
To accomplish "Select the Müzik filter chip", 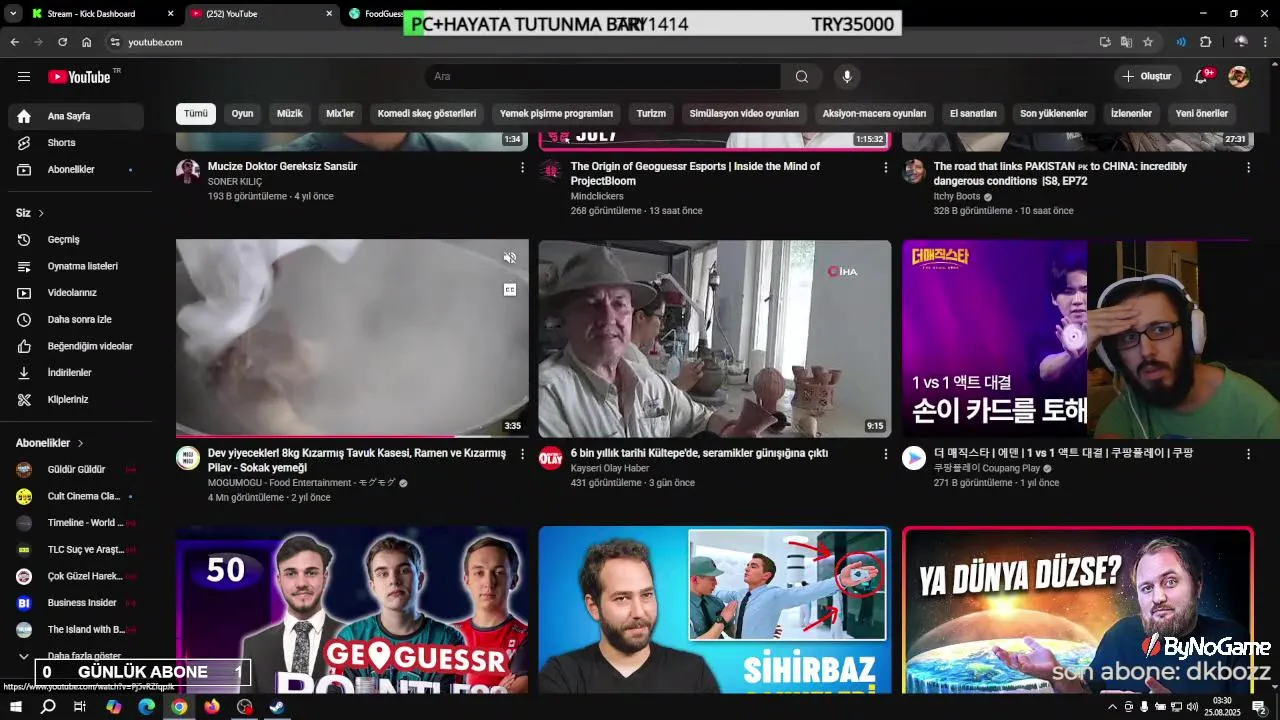I will tap(289, 113).
